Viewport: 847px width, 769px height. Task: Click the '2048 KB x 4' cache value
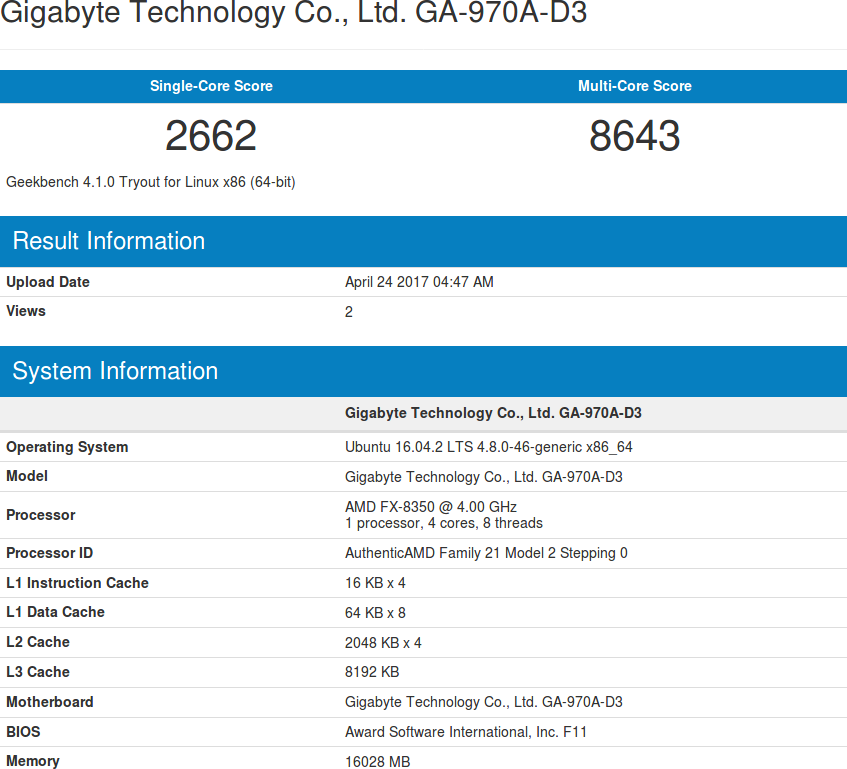384,643
